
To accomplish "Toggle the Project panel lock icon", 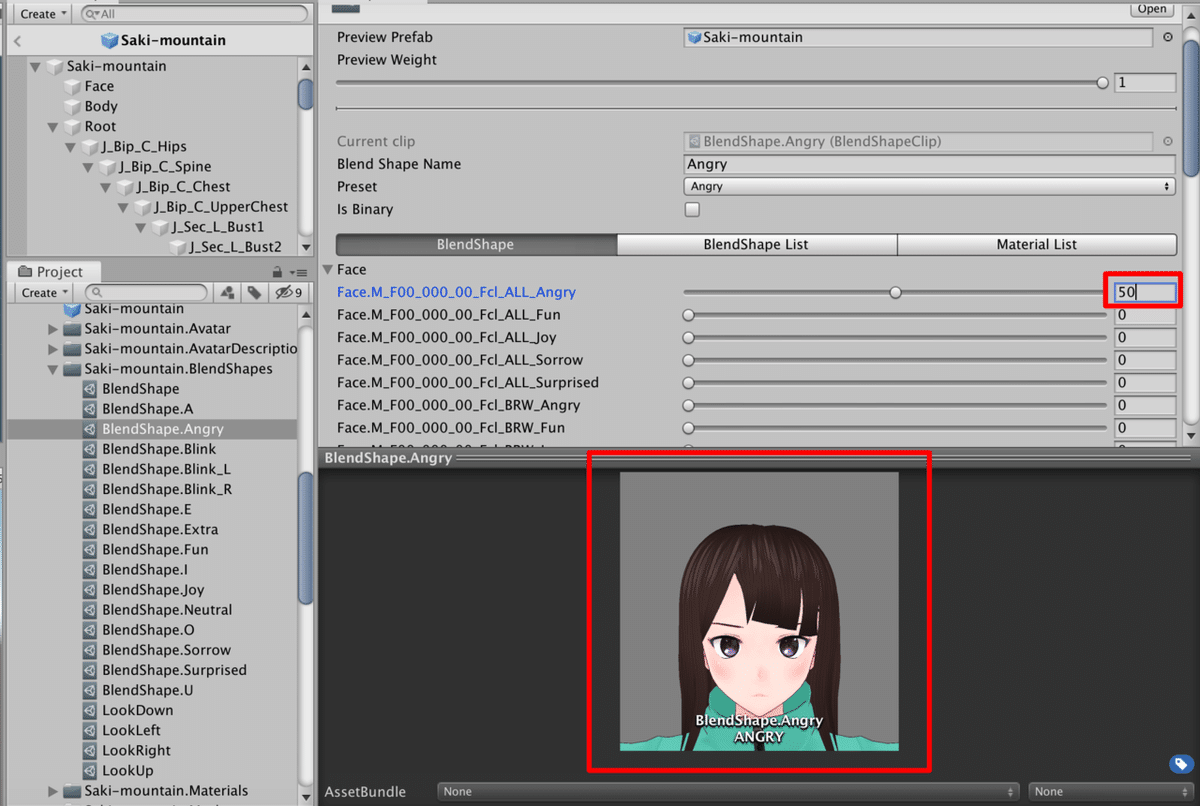I will point(277,272).
